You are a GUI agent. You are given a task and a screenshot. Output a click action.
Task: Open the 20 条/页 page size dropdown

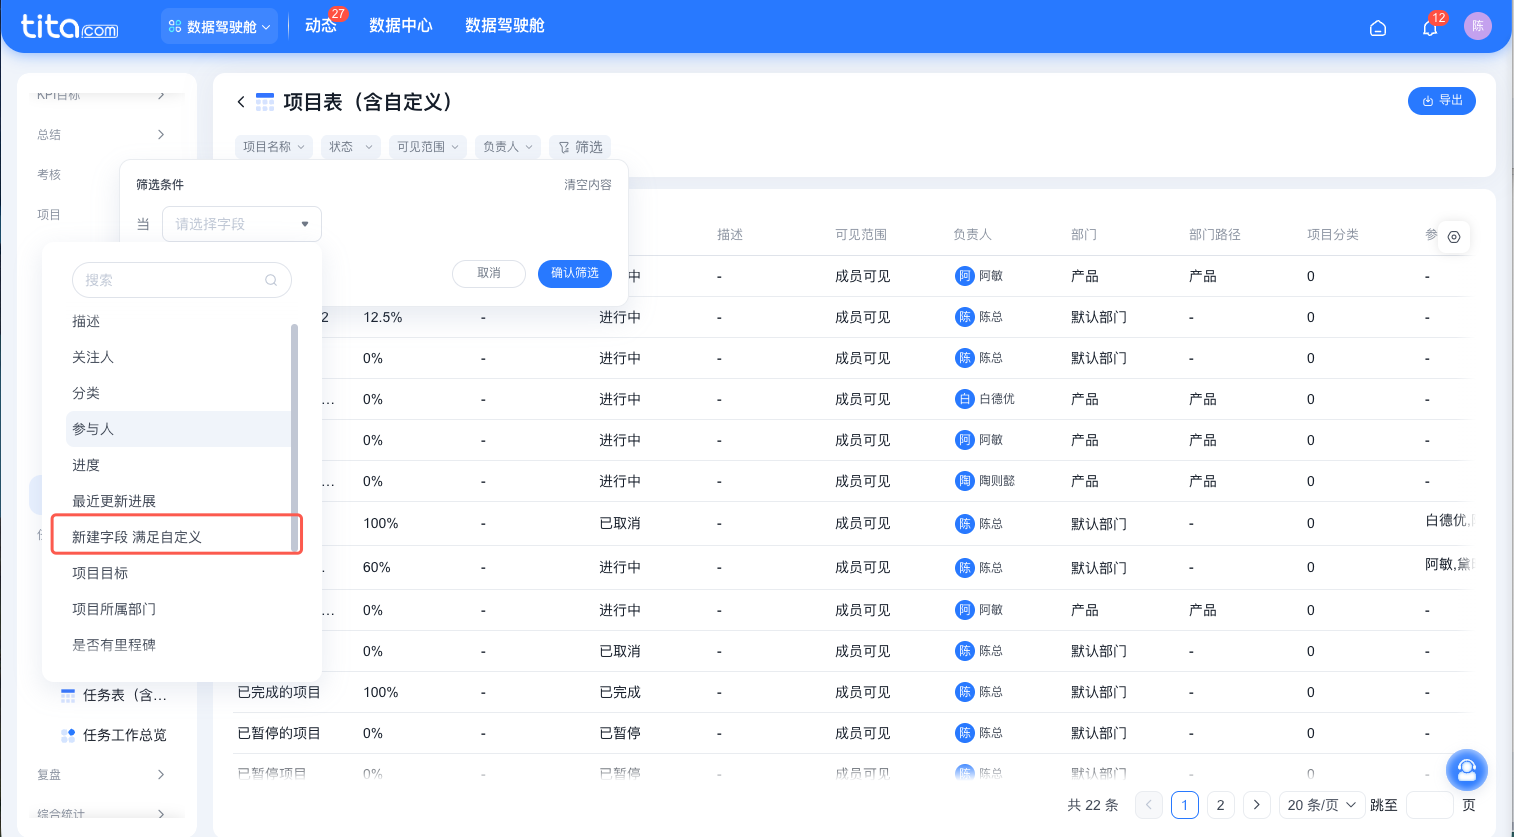1322,805
